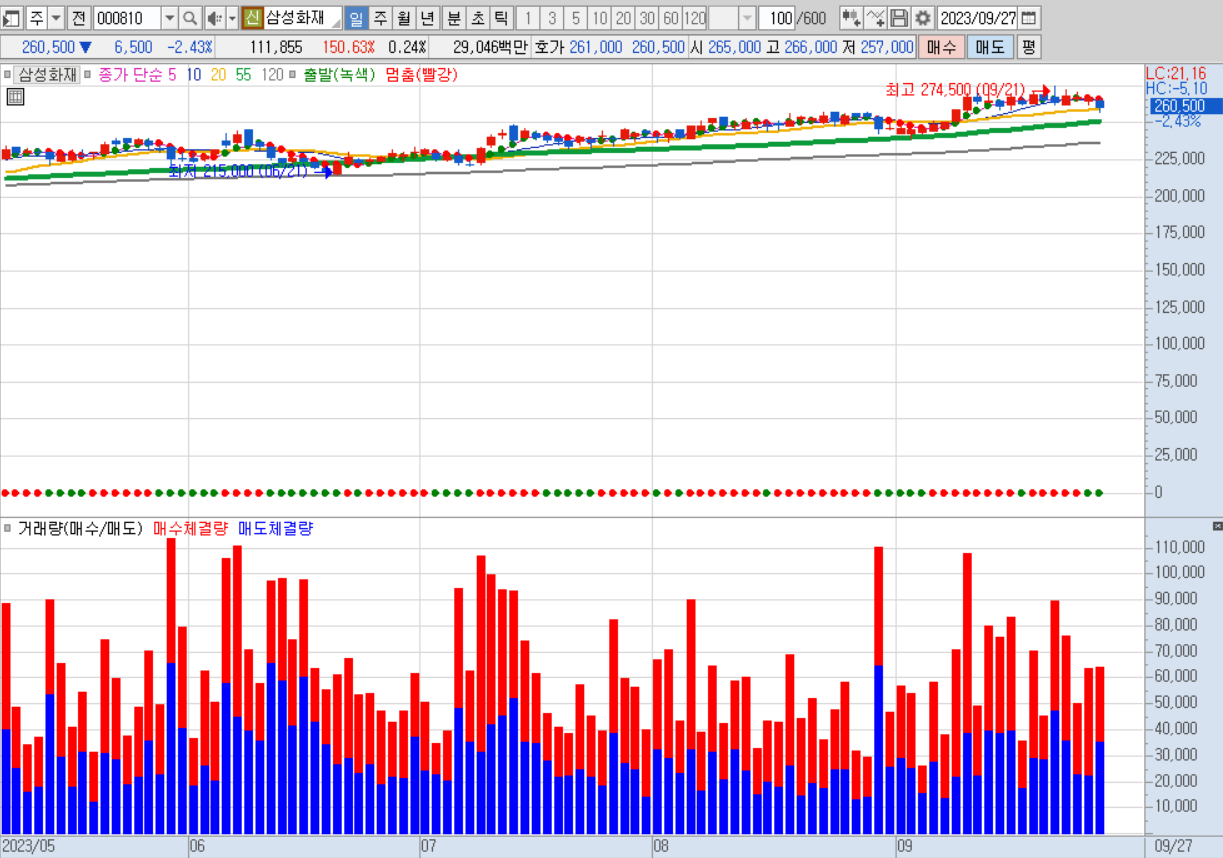Open chart settings with the gear icon
This screenshot has height=858, width=1223.
click(923, 18)
